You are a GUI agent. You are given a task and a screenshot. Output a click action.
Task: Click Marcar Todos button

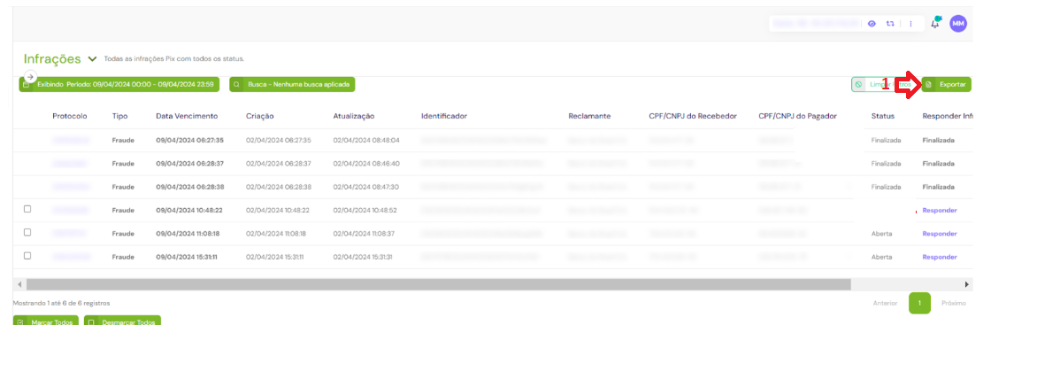[x=46, y=322]
